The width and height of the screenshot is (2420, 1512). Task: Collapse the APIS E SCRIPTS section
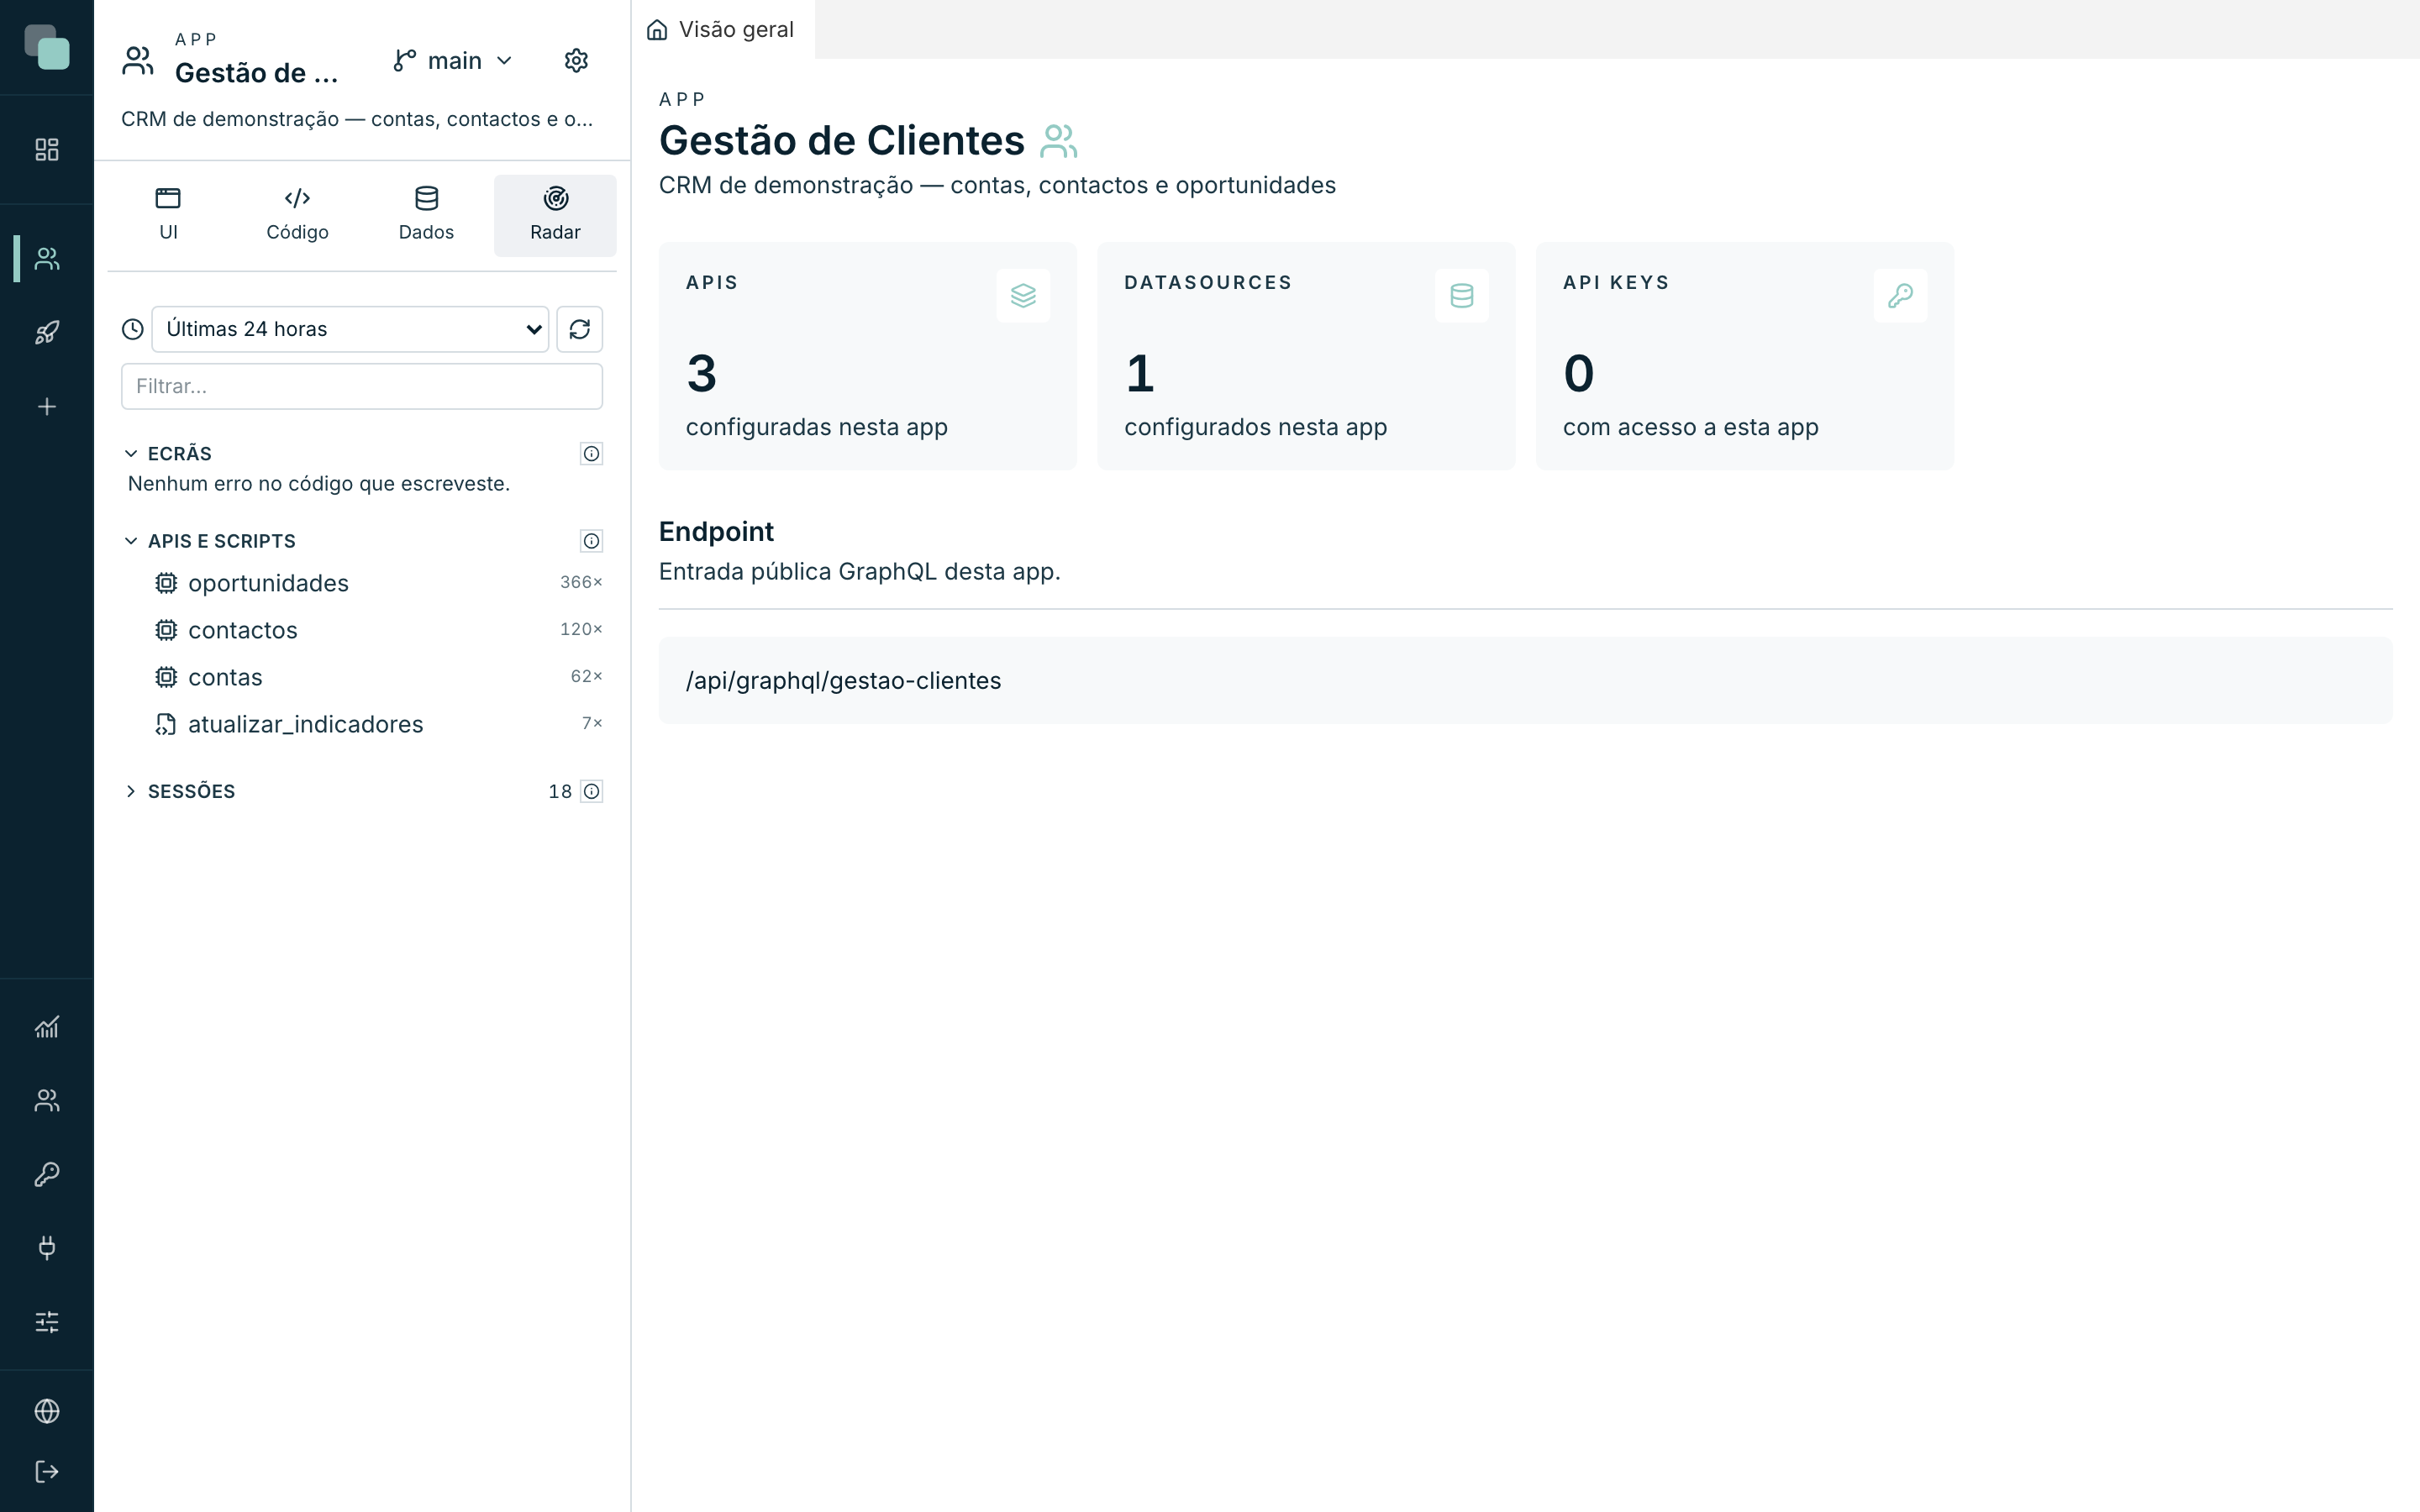click(x=131, y=541)
